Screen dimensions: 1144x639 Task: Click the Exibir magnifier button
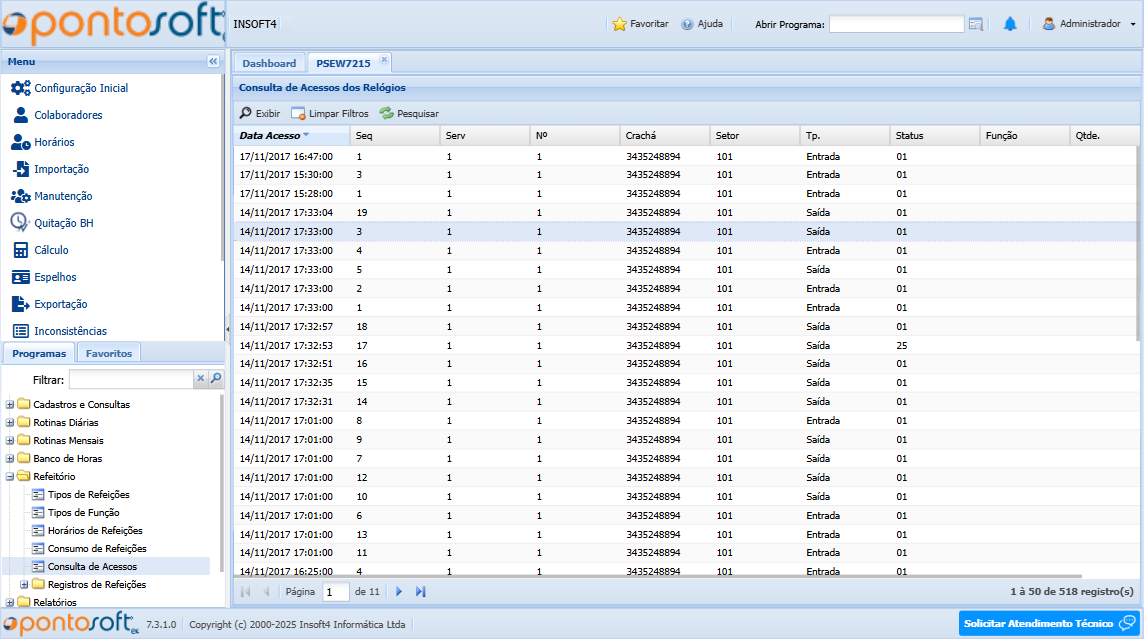click(x=260, y=114)
